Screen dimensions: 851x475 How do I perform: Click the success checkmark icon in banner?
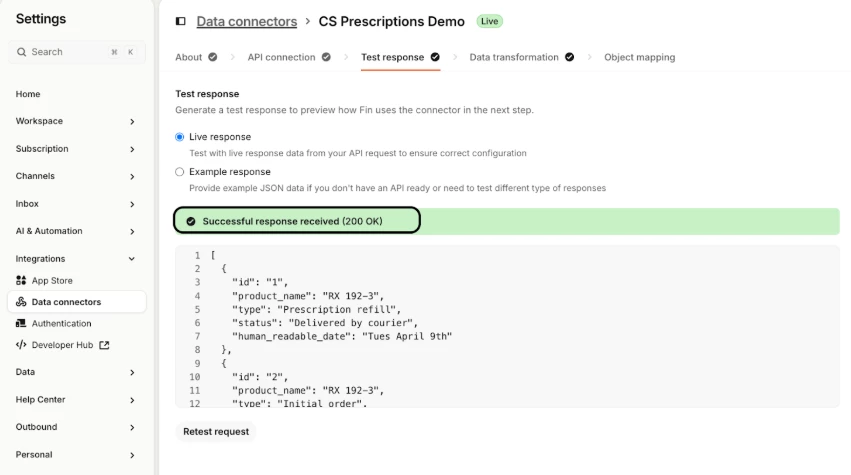(191, 221)
